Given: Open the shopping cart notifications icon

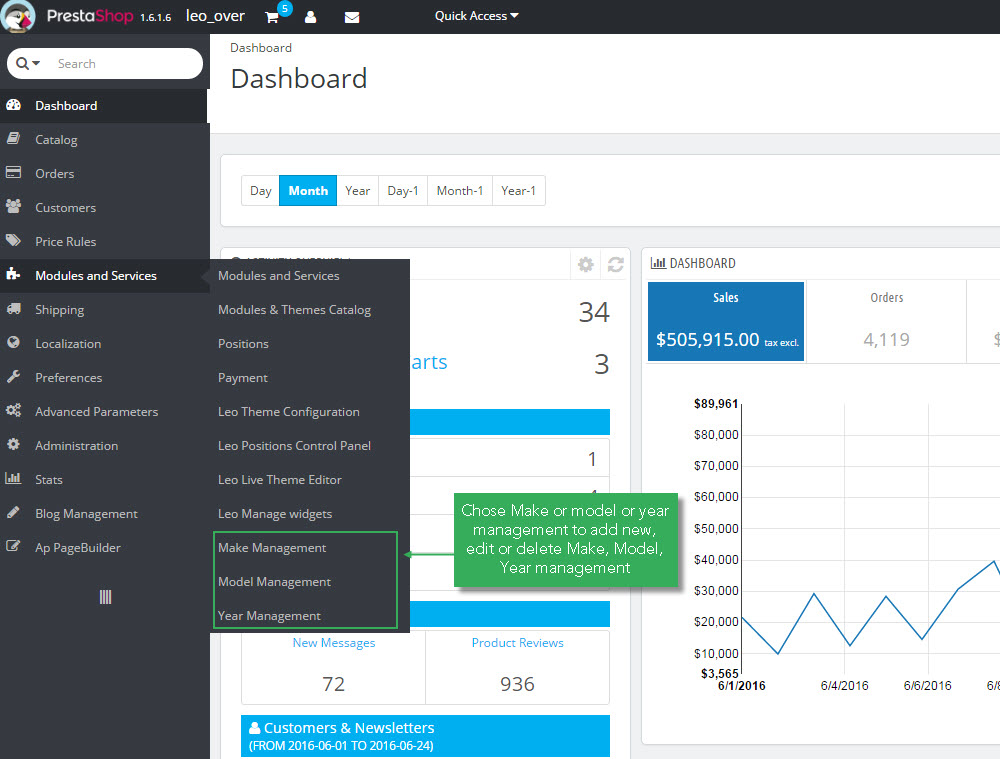Looking at the screenshot, I should pos(272,17).
